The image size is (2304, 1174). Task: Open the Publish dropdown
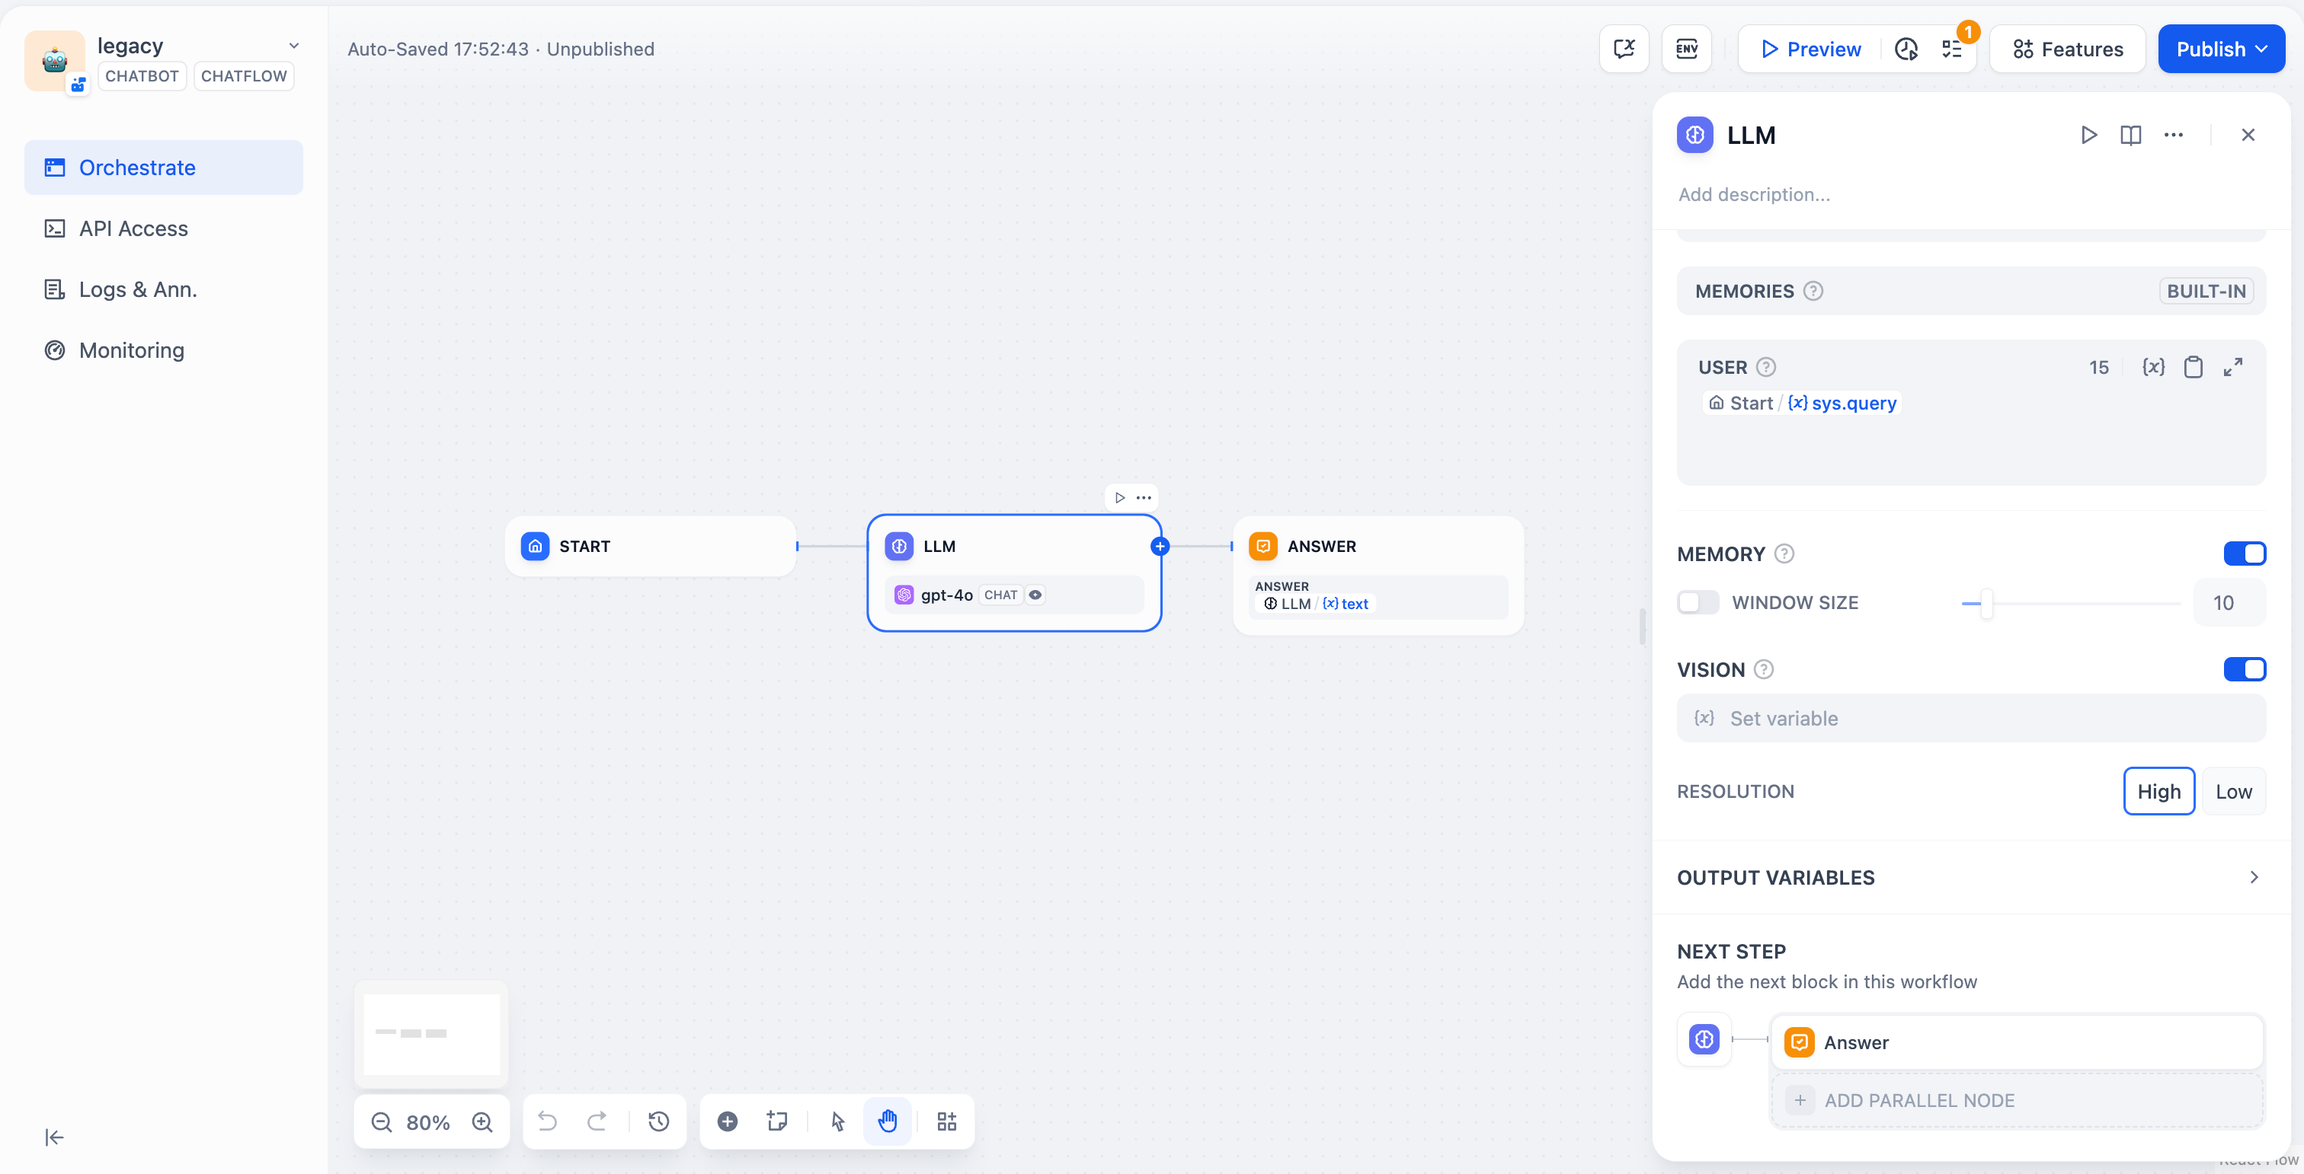[x=2221, y=48]
